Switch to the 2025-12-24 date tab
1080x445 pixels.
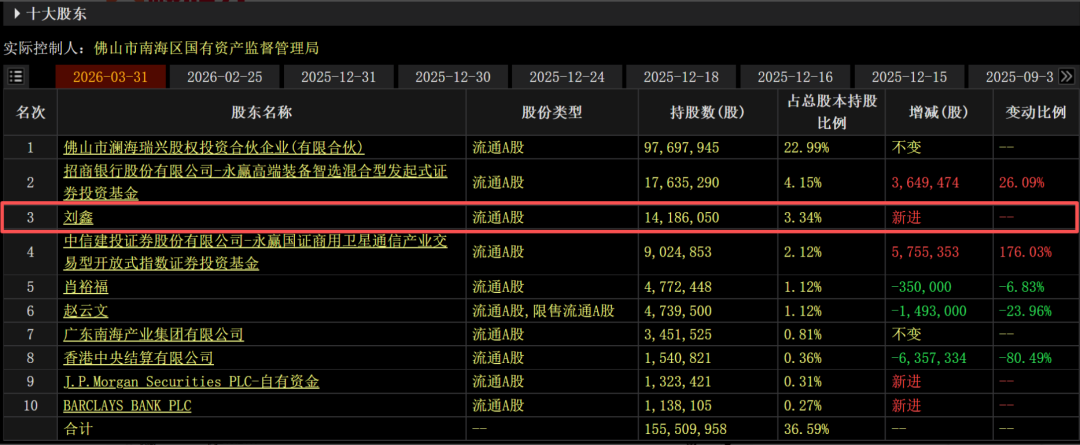567,77
